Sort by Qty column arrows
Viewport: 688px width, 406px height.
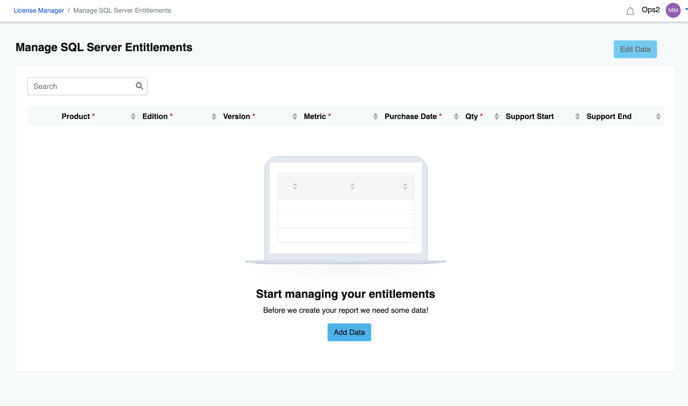coord(496,116)
